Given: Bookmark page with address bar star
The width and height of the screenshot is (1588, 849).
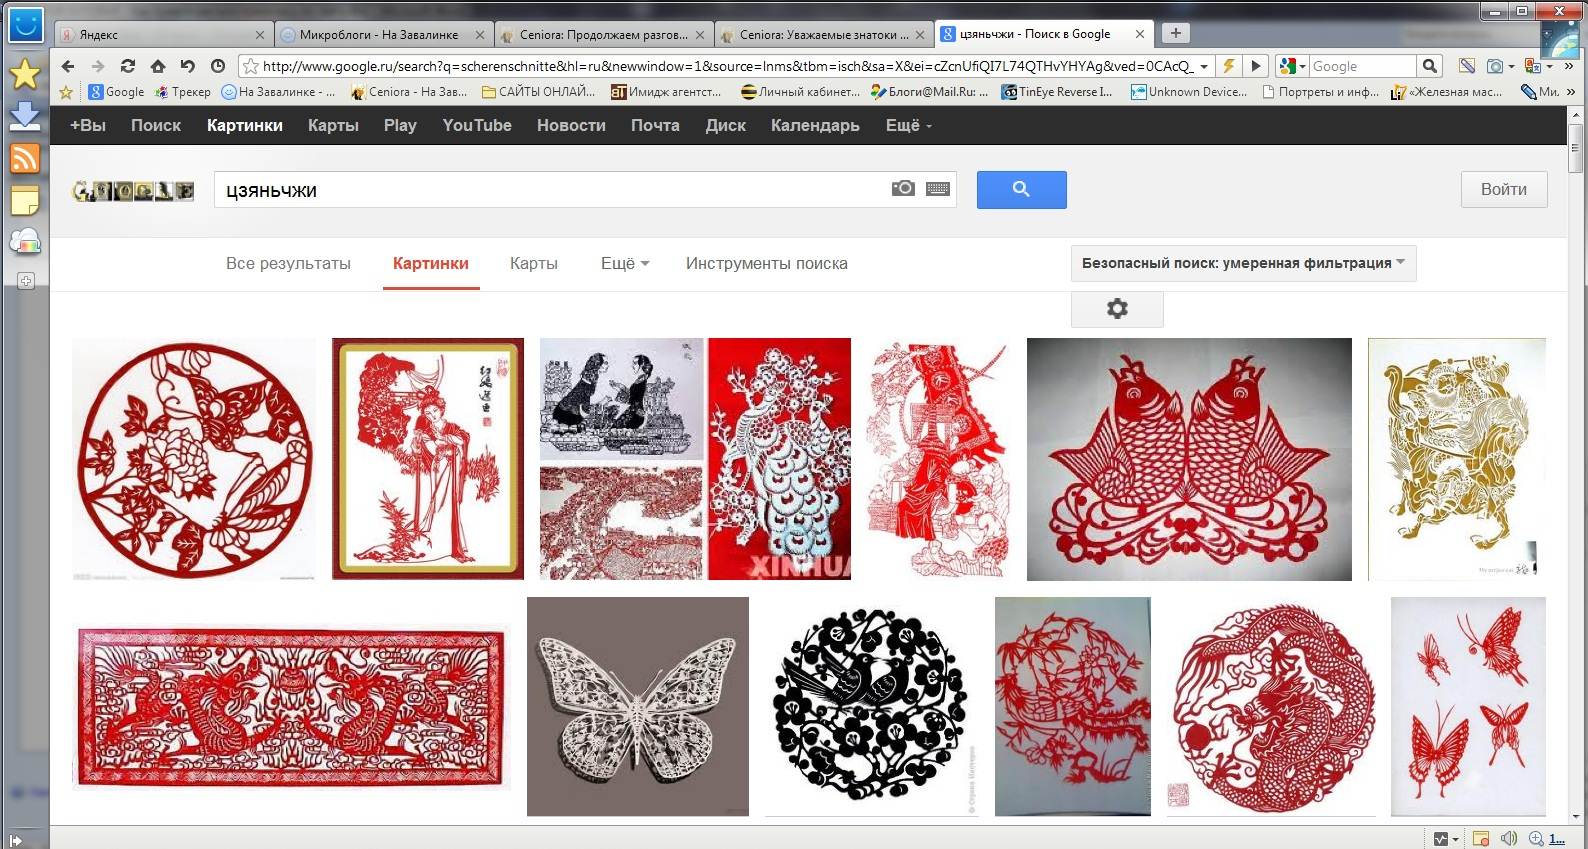Looking at the screenshot, I should pos(251,66).
